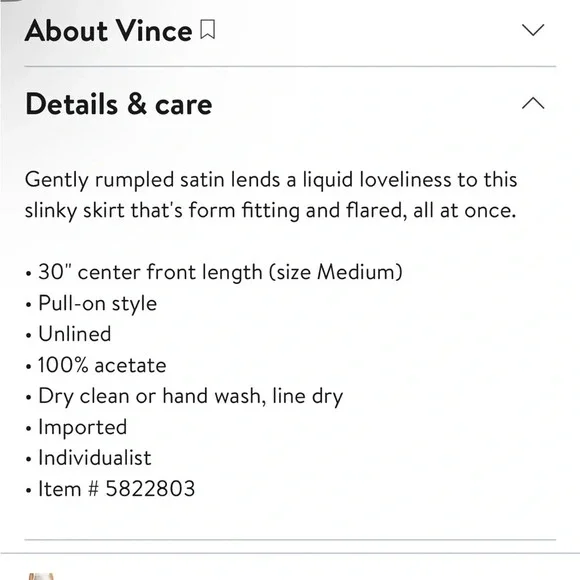580x580 pixels.
Task: Click the divider line under About Vince
Action: coord(290,67)
